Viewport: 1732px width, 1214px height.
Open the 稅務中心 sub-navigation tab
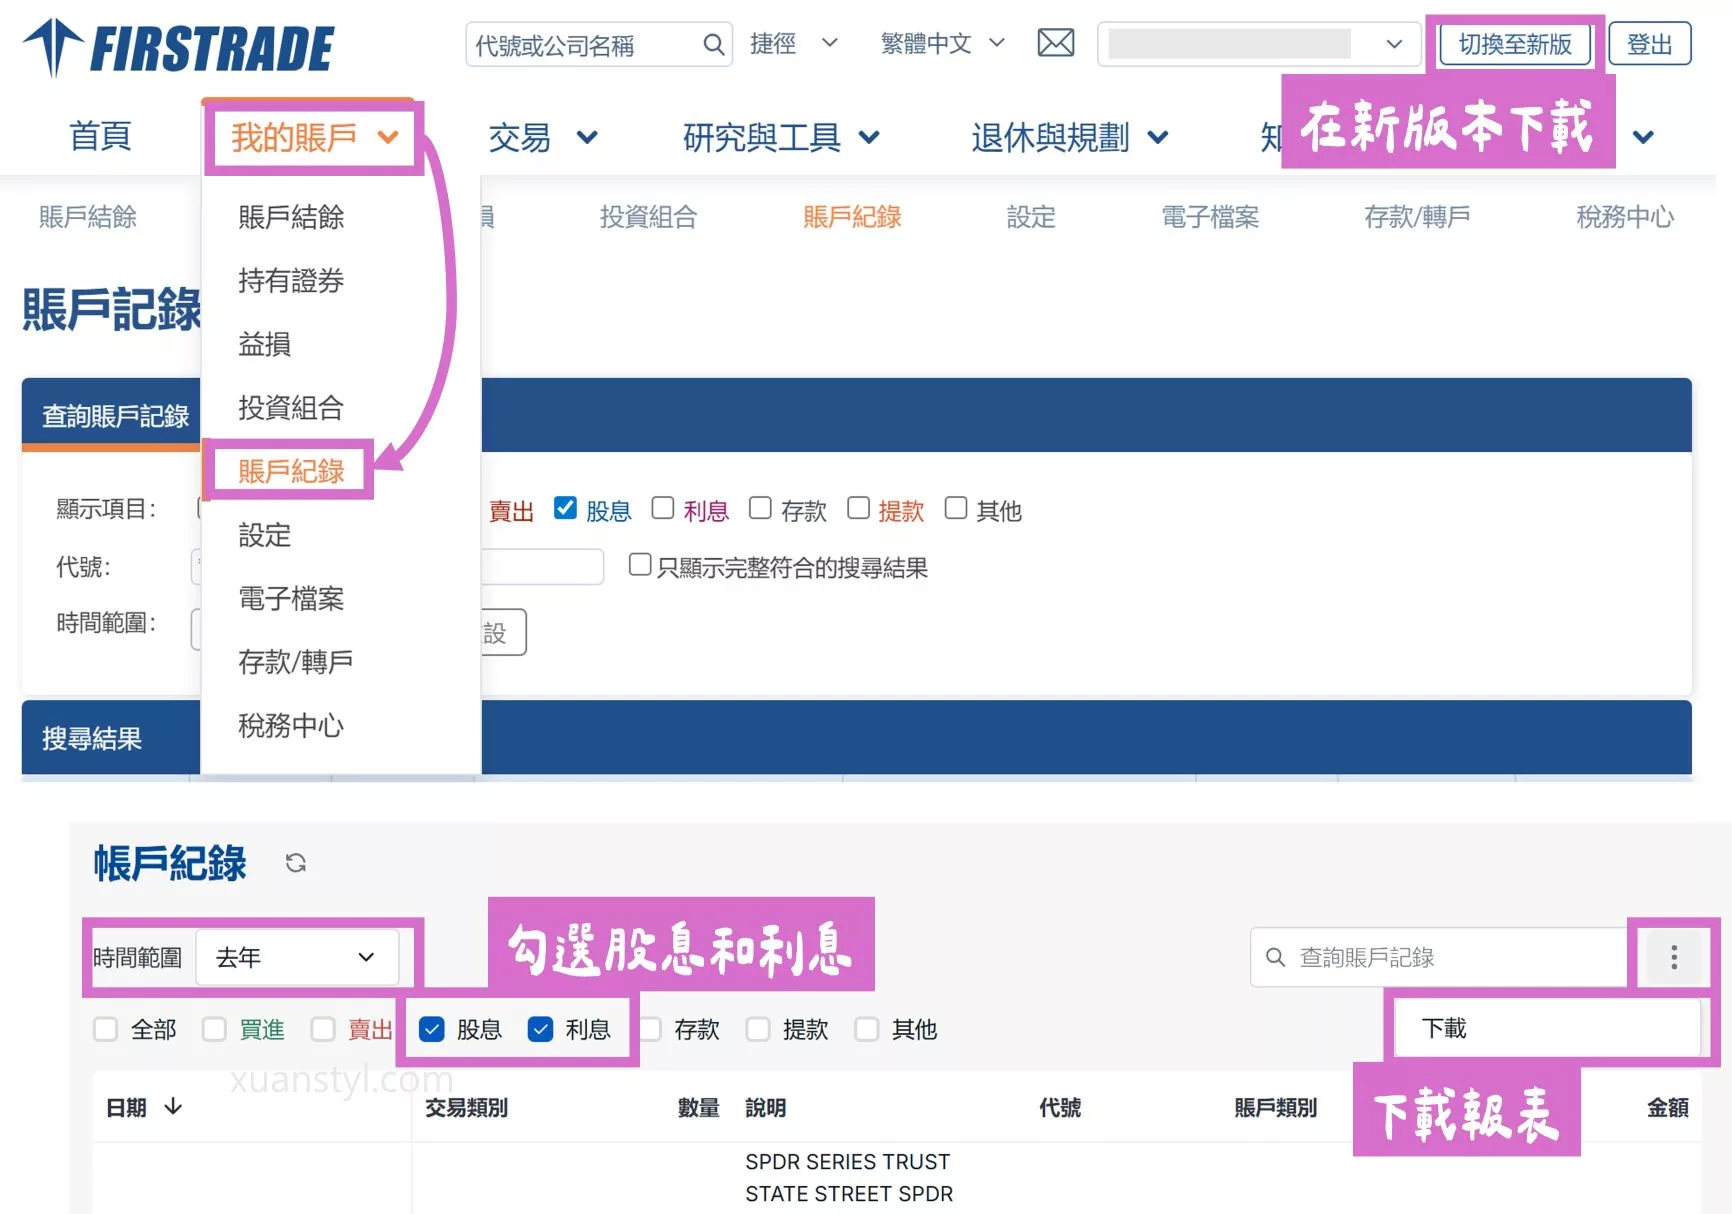[x=1625, y=216]
